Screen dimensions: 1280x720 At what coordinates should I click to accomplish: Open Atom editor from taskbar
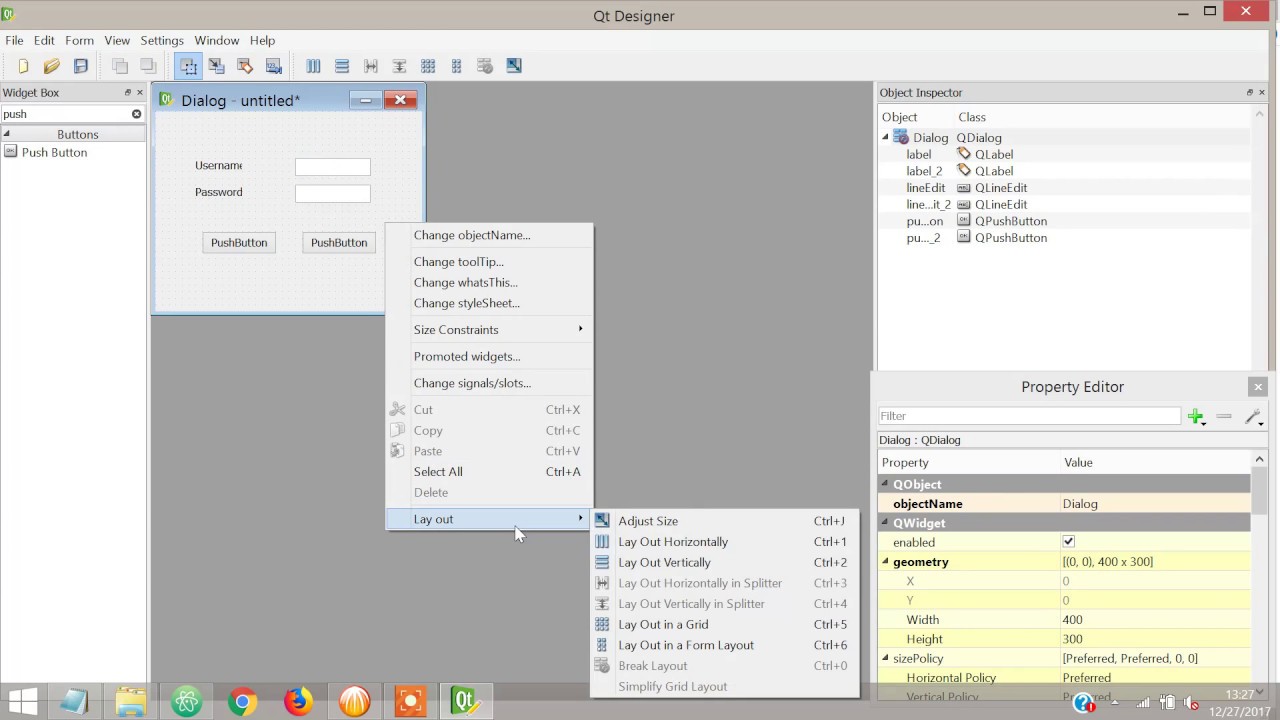coord(187,702)
